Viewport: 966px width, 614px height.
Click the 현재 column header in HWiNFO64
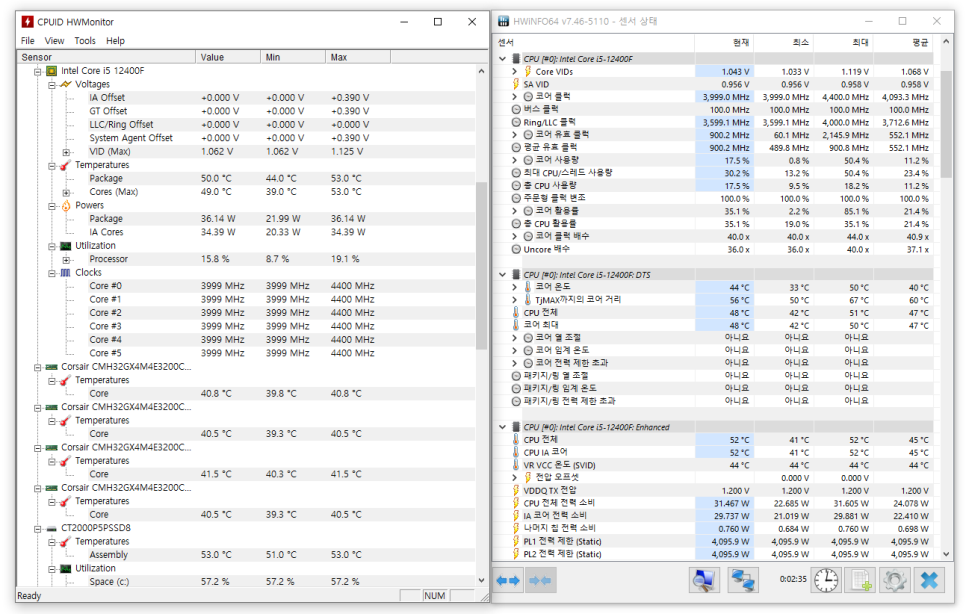pyautogui.click(x=723, y=42)
